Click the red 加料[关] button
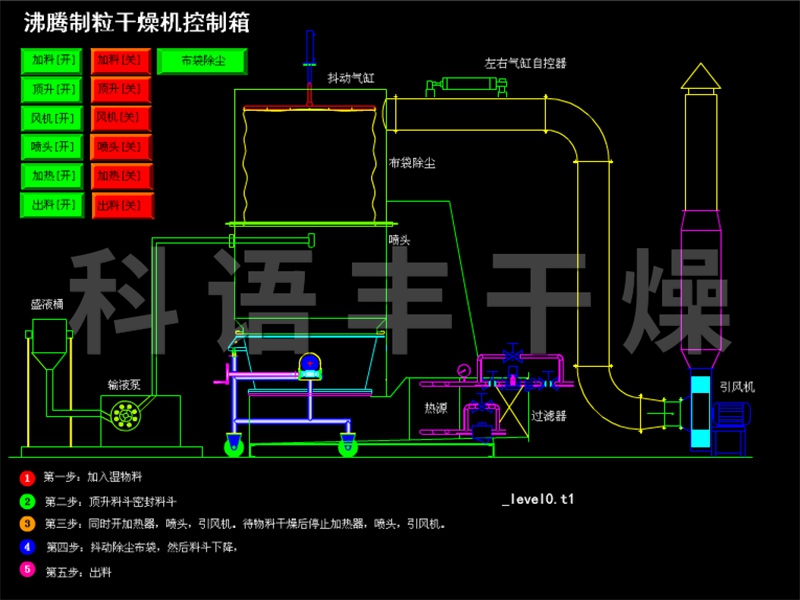This screenshot has height=600, width=800. pos(121,61)
